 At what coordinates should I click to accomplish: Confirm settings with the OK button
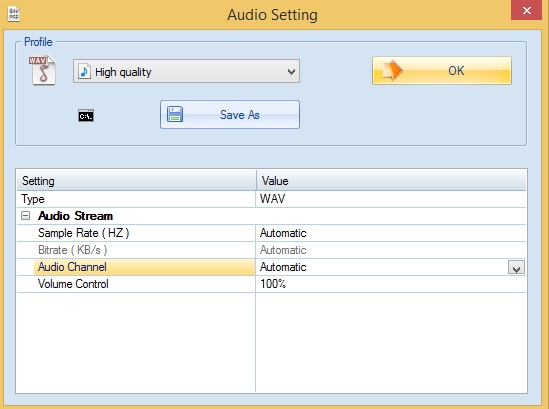click(442, 70)
